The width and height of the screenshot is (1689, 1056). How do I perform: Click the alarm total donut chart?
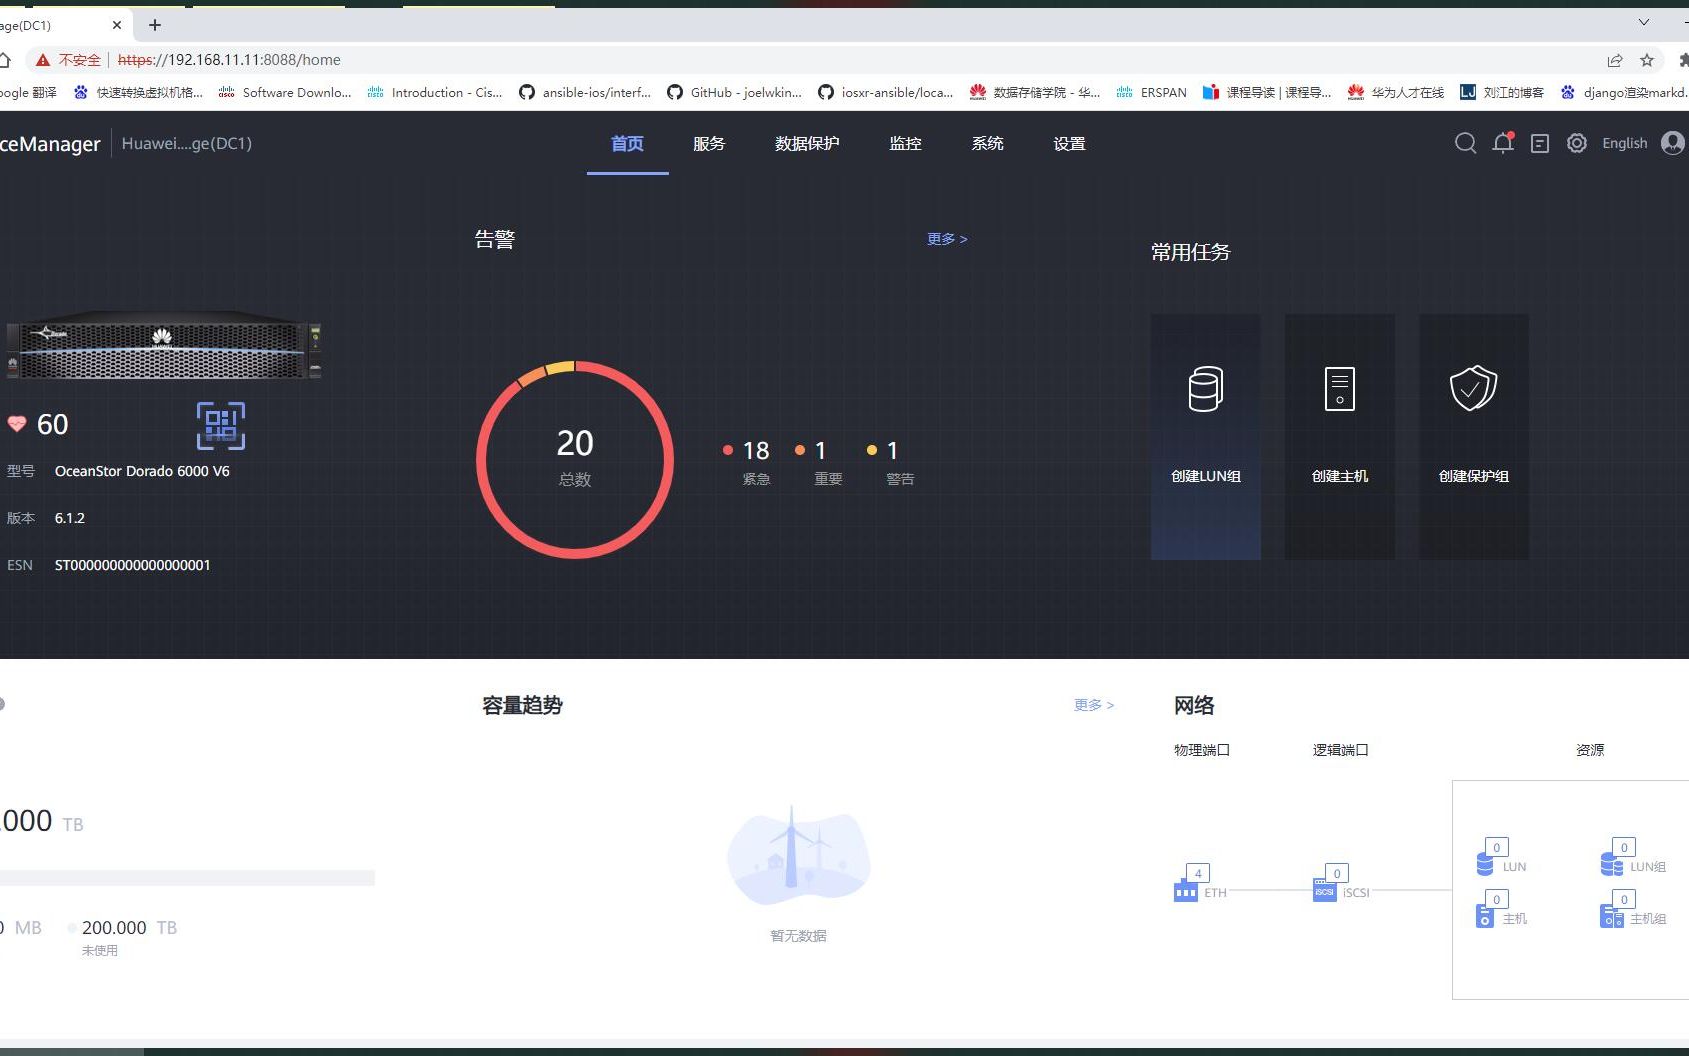575,459
